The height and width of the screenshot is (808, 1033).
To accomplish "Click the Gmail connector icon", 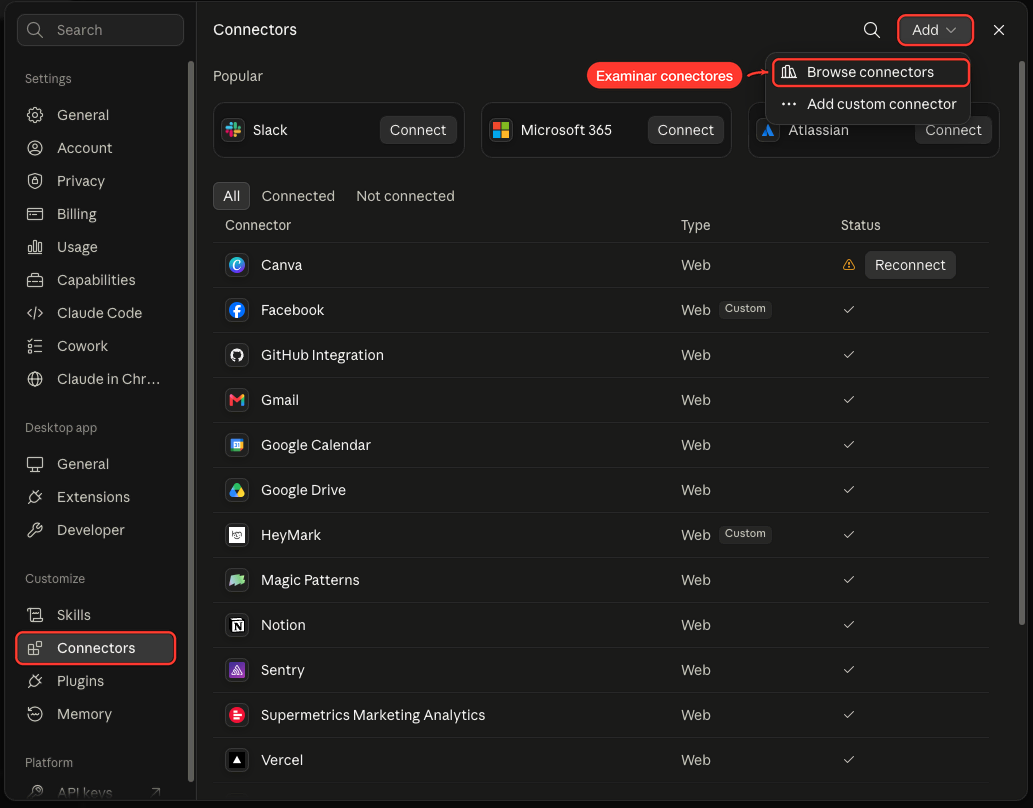I will (x=237, y=400).
